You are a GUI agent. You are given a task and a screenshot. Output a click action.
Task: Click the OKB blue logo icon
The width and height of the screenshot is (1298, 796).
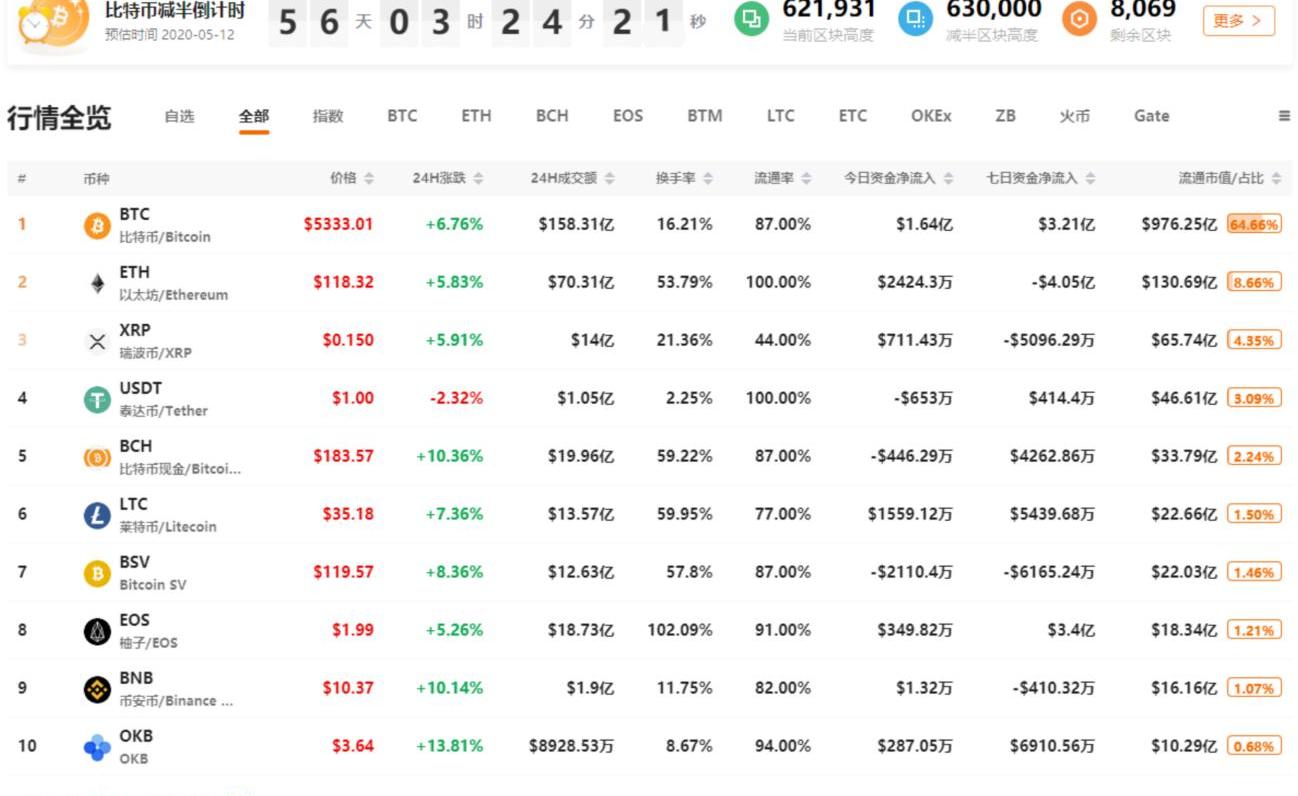pos(97,747)
